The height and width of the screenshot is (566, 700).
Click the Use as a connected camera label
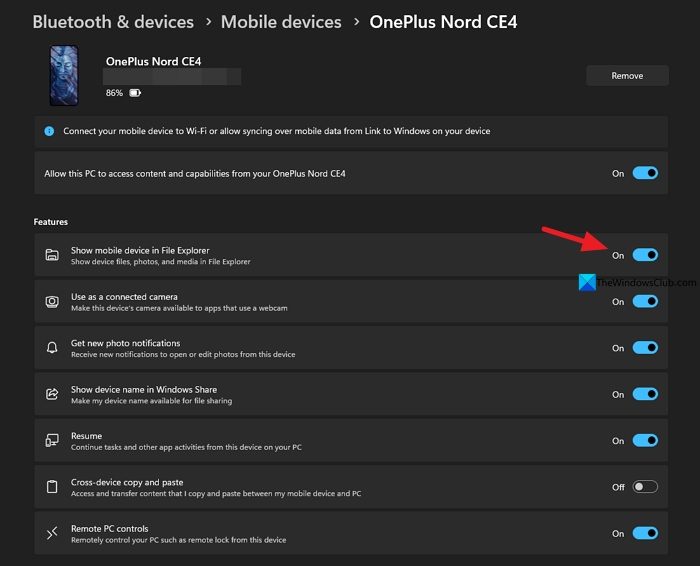coord(124,297)
